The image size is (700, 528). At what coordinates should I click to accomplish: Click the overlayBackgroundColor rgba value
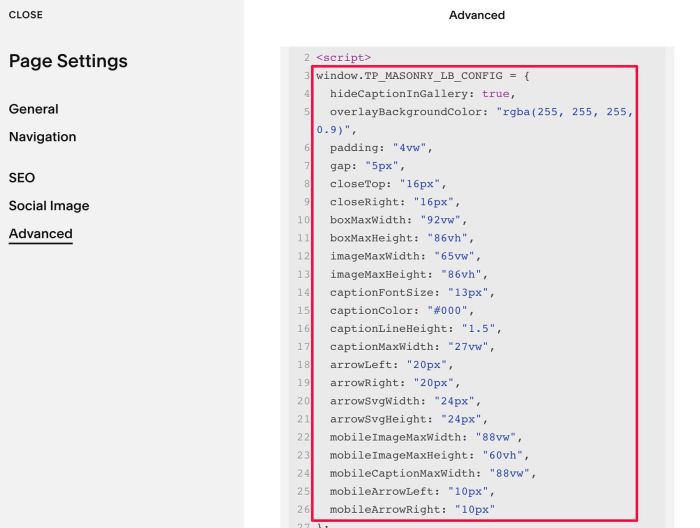coord(475,121)
